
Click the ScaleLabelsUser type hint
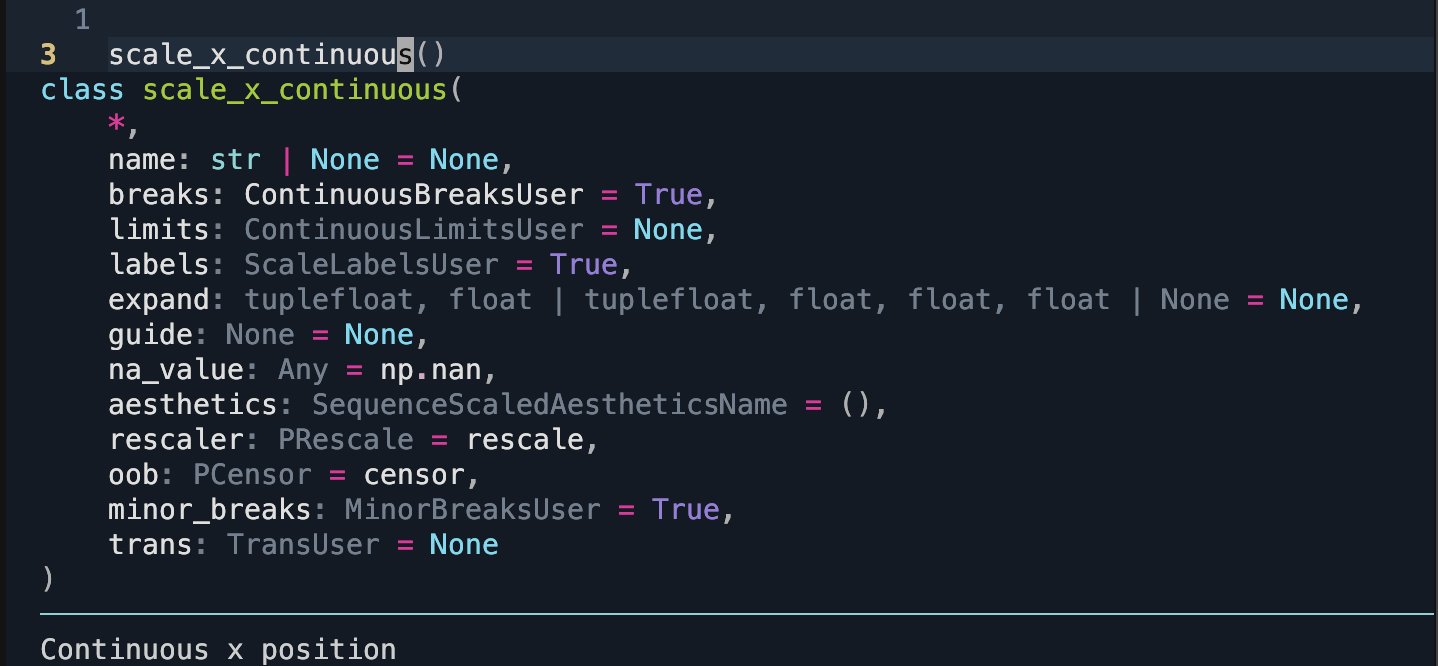pos(371,265)
